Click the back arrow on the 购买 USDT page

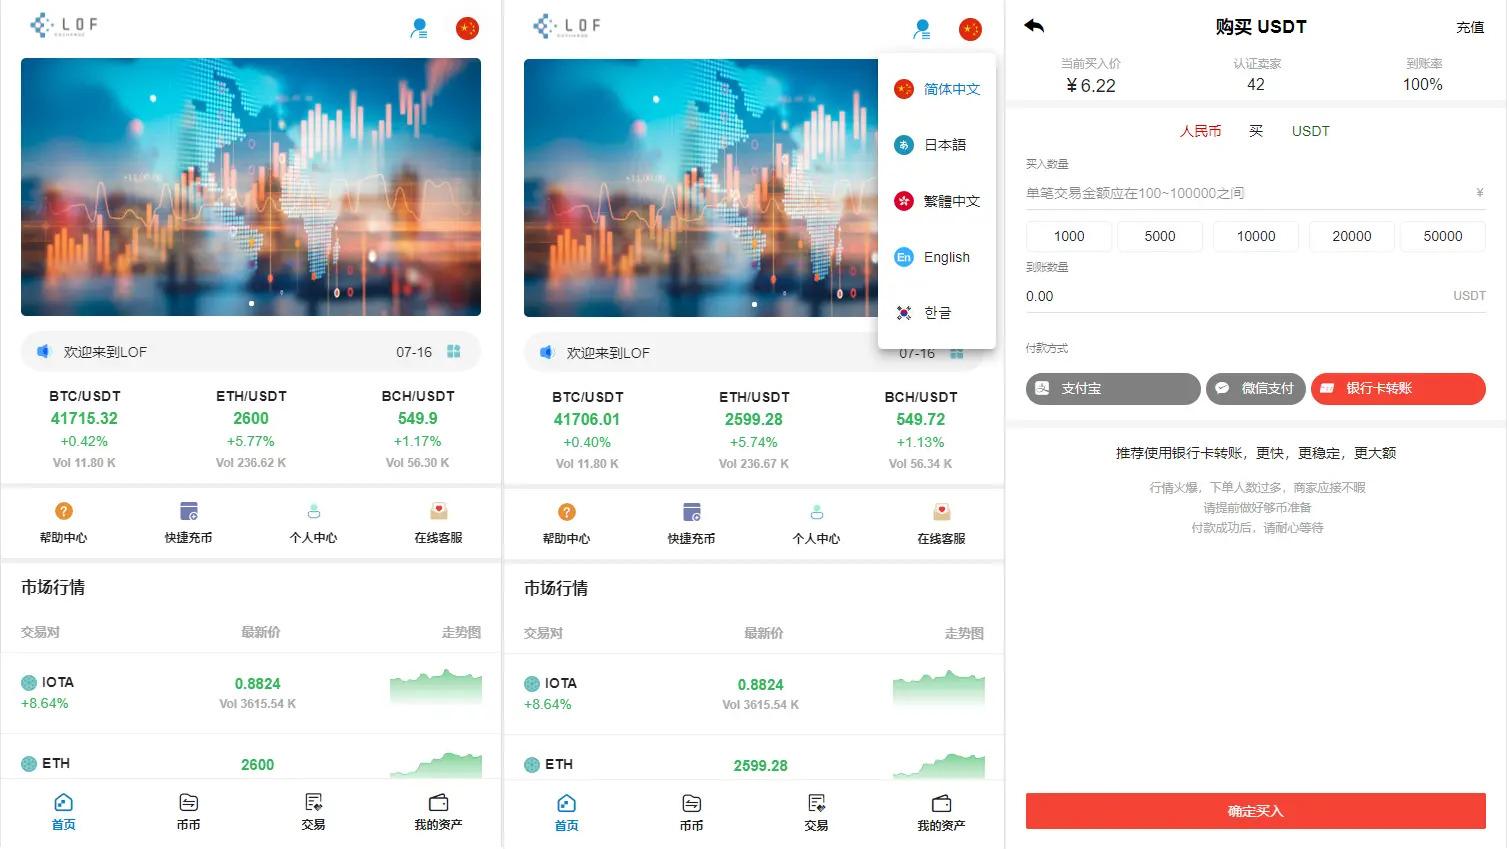tap(1034, 26)
